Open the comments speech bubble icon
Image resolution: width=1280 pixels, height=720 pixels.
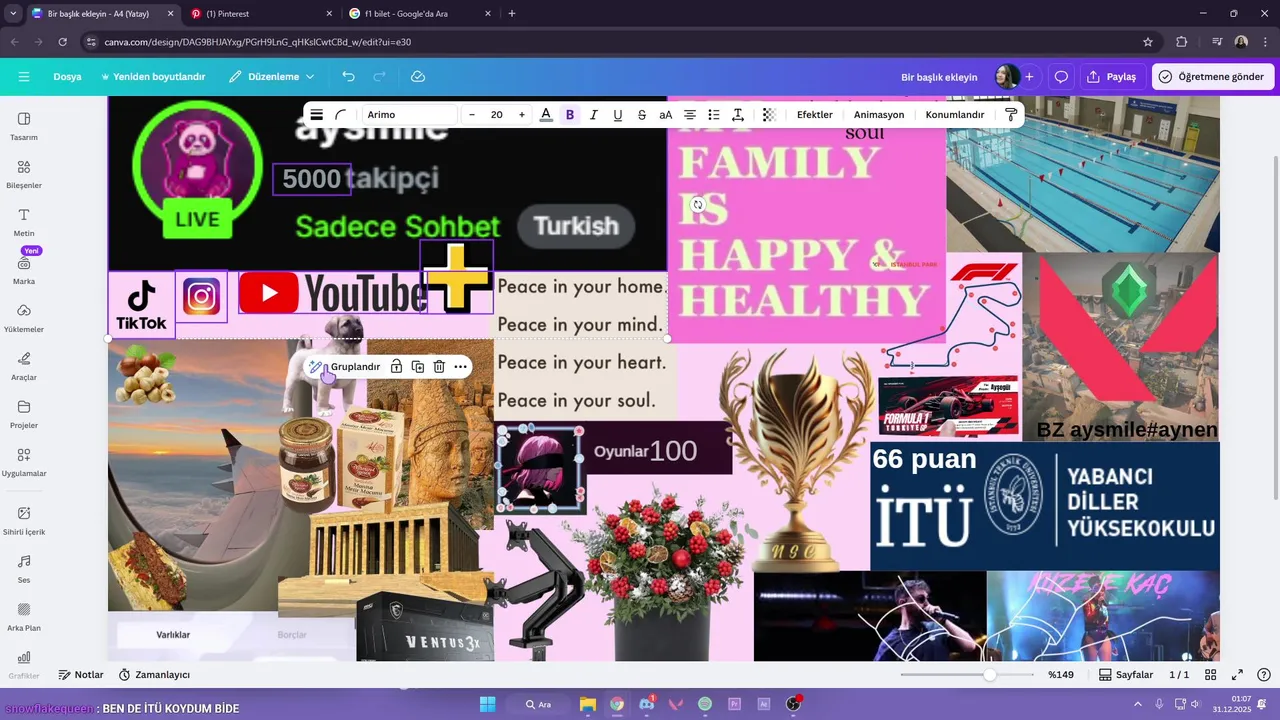pos(1061,77)
